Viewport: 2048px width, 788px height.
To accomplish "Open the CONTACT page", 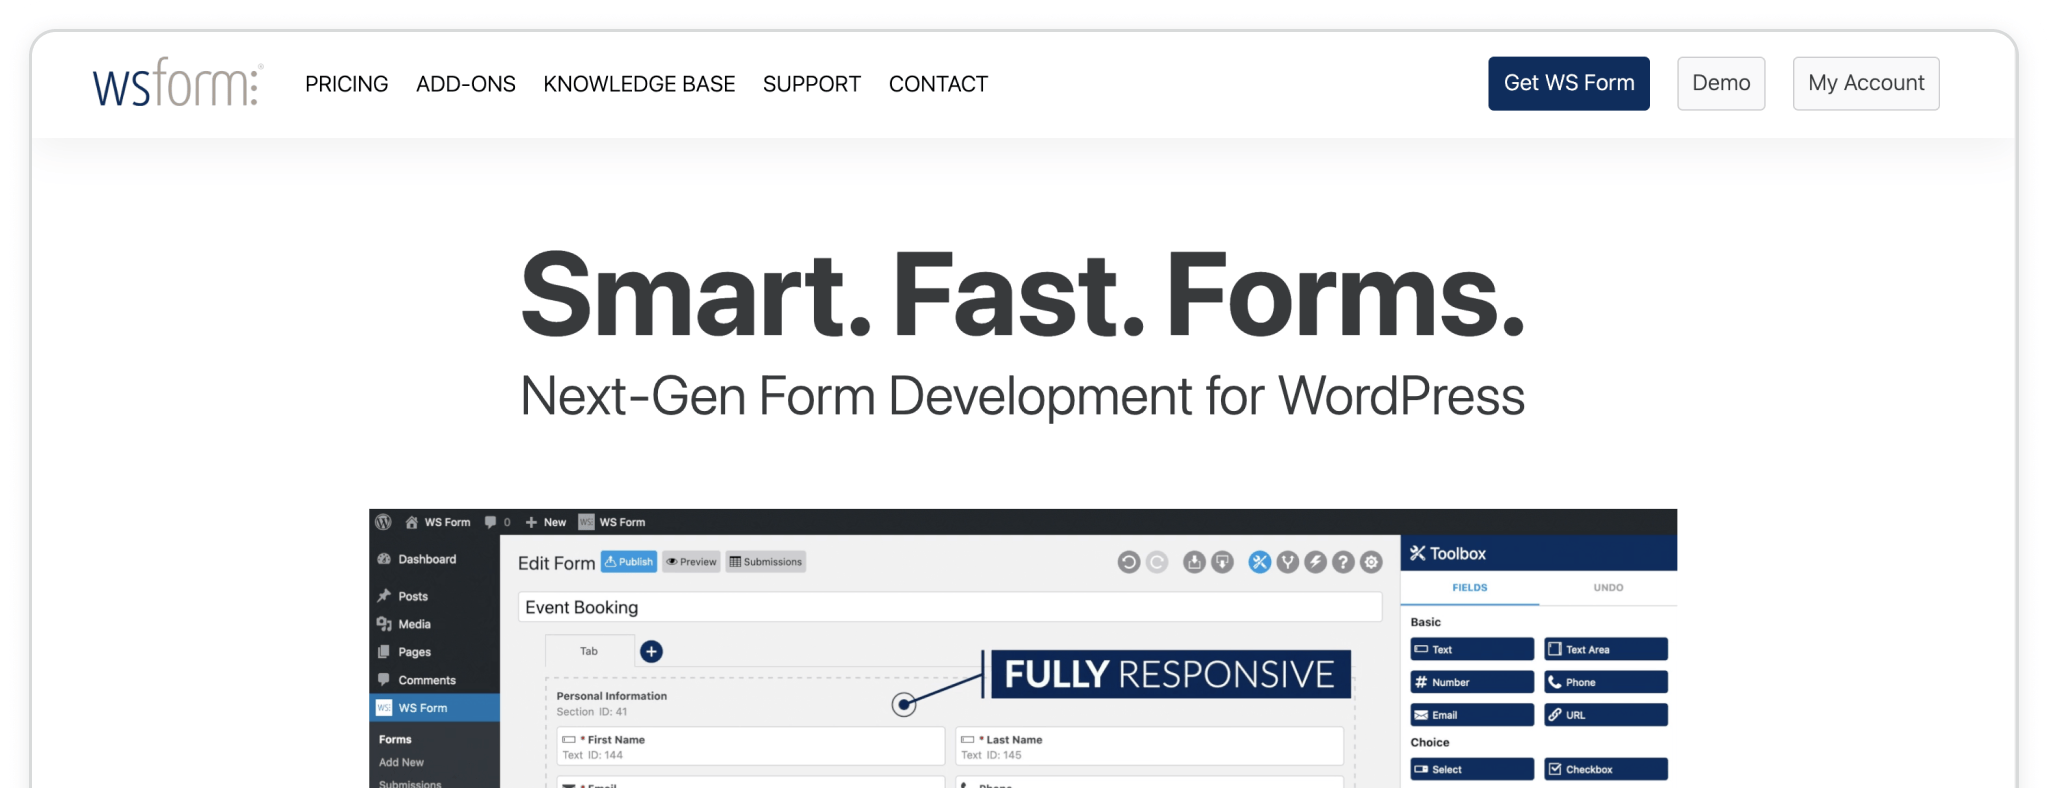I will (x=938, y=84).
